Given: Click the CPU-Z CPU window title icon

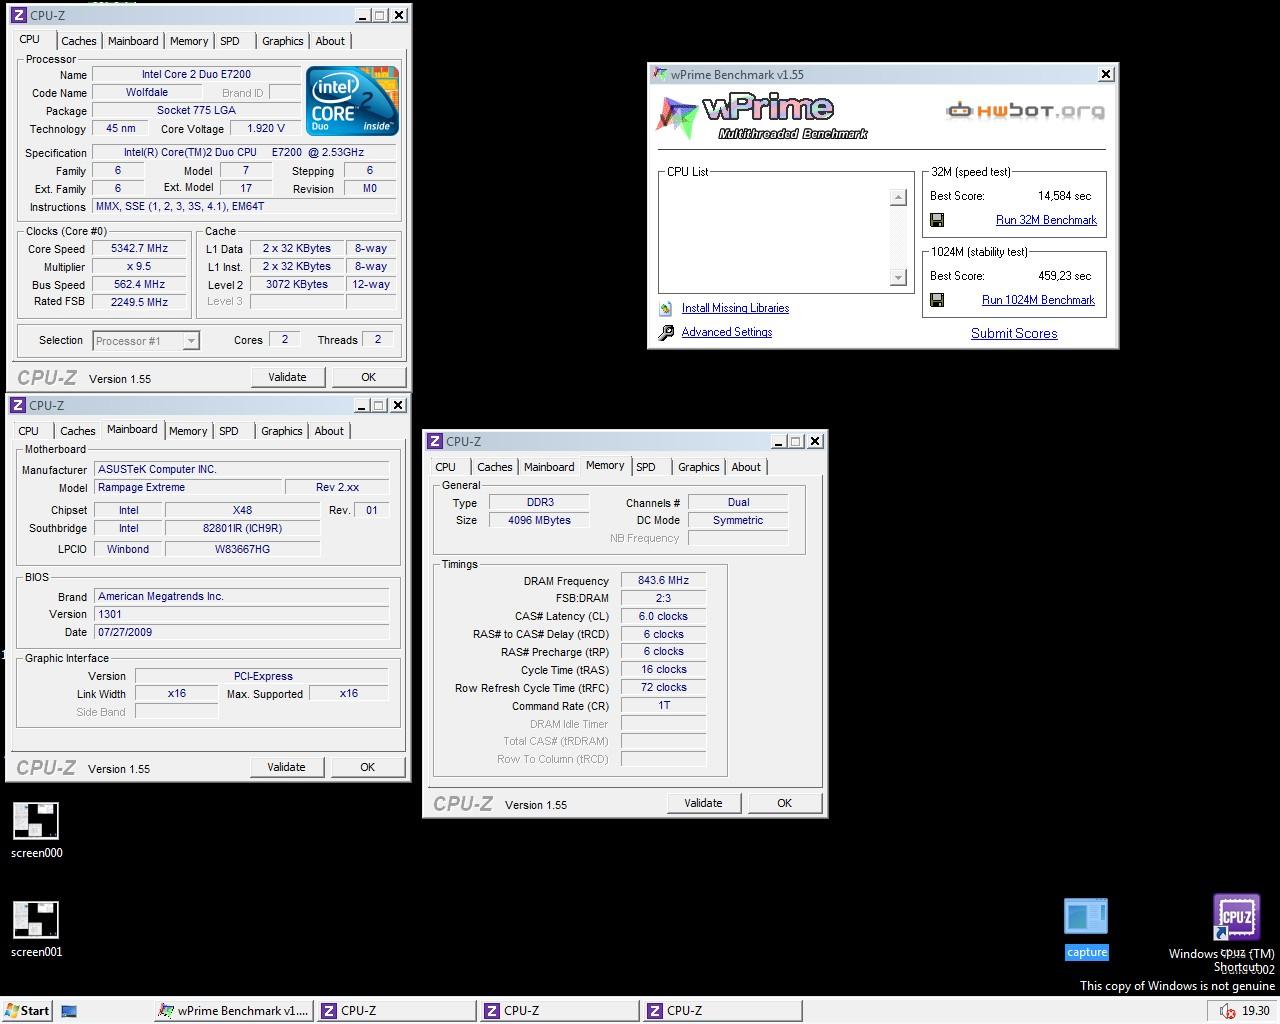Looking at the screenshot, I should click(x=18, y=15).
